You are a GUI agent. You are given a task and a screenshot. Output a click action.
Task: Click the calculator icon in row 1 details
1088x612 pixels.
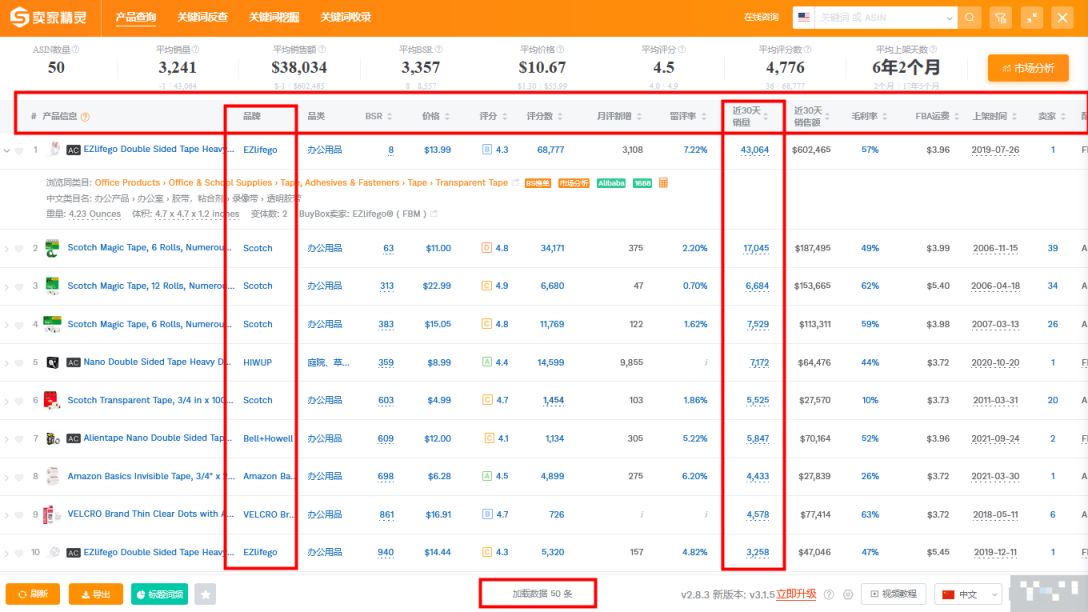[663, 182]
